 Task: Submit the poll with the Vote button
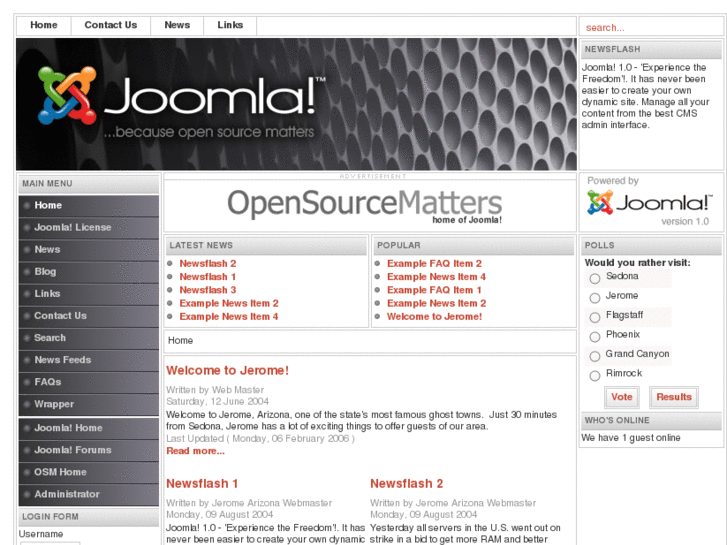[x=622, y=397]
